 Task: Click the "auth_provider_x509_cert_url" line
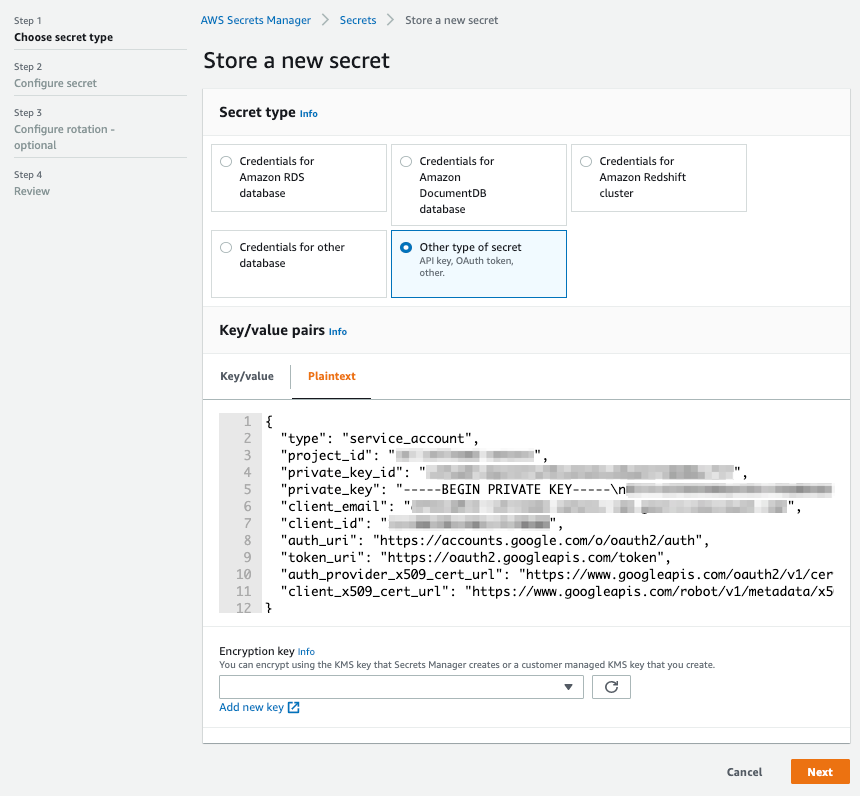556,575
